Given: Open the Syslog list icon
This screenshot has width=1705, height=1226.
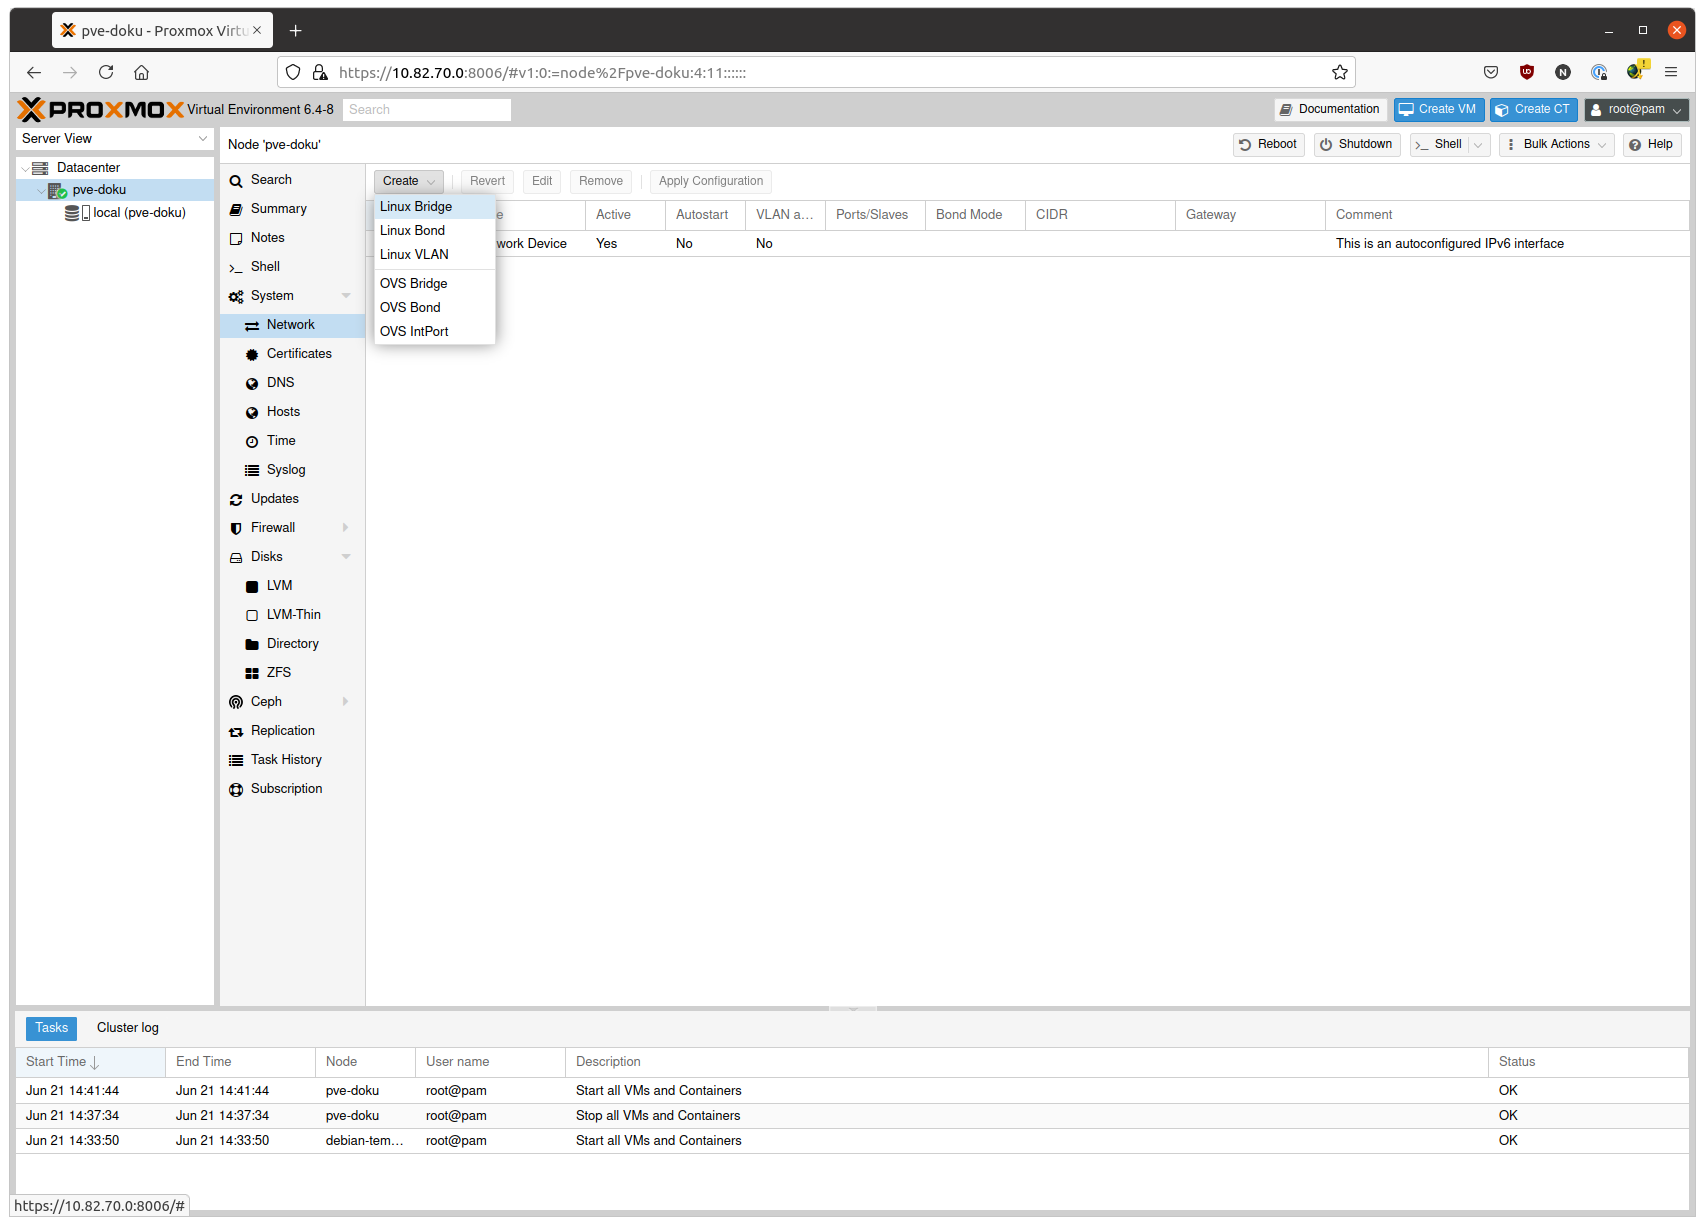Looking at the screenshot, I should pos(252,470).
